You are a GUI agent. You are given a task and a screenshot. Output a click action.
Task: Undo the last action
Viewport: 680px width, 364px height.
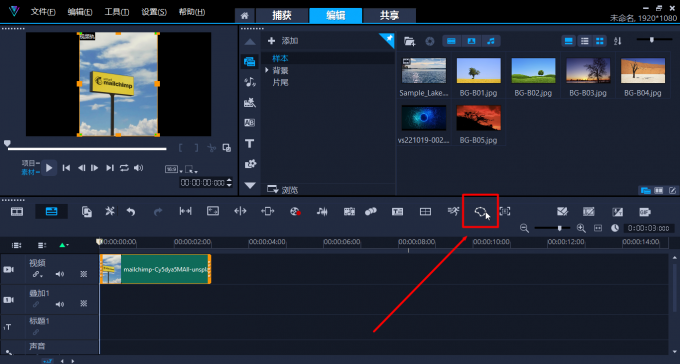[131, 211]
